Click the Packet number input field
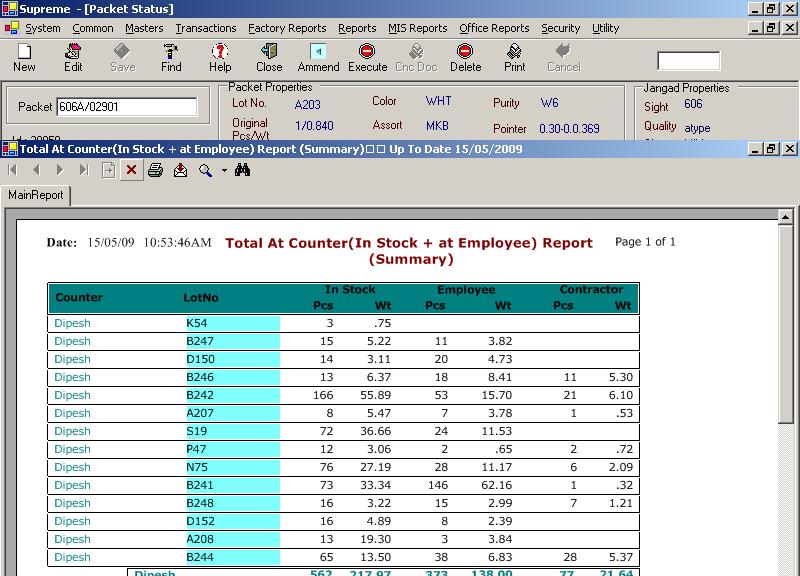800x576 pixels. coord(127,107)
